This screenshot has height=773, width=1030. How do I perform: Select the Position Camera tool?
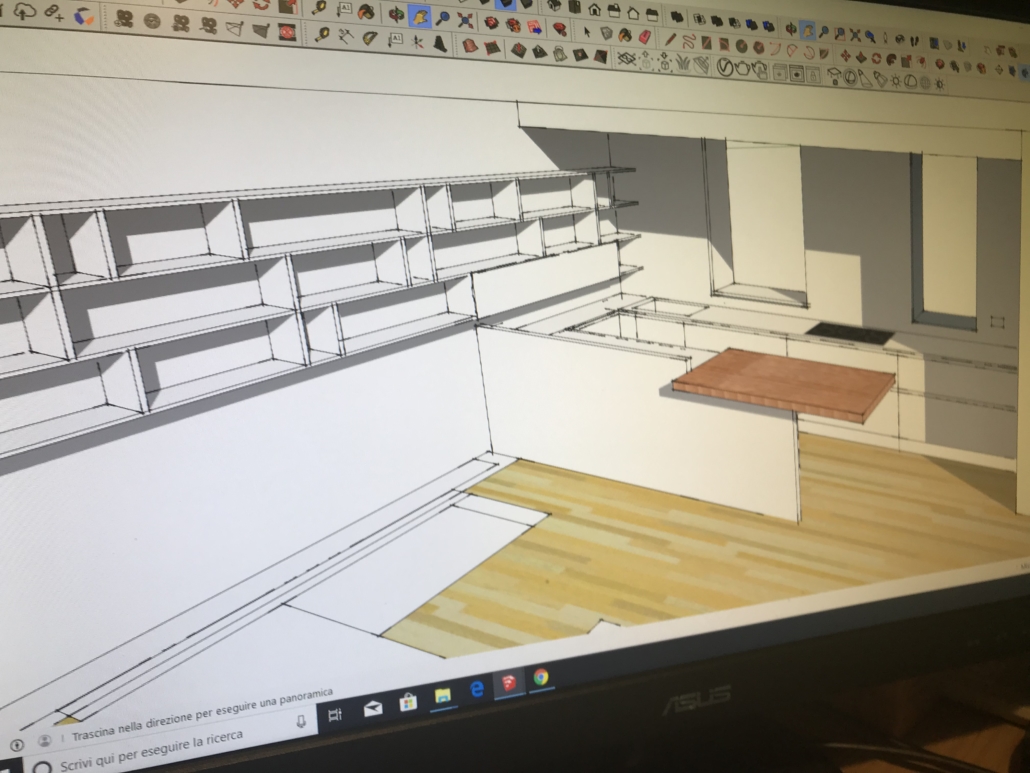[x=885, y=38]
